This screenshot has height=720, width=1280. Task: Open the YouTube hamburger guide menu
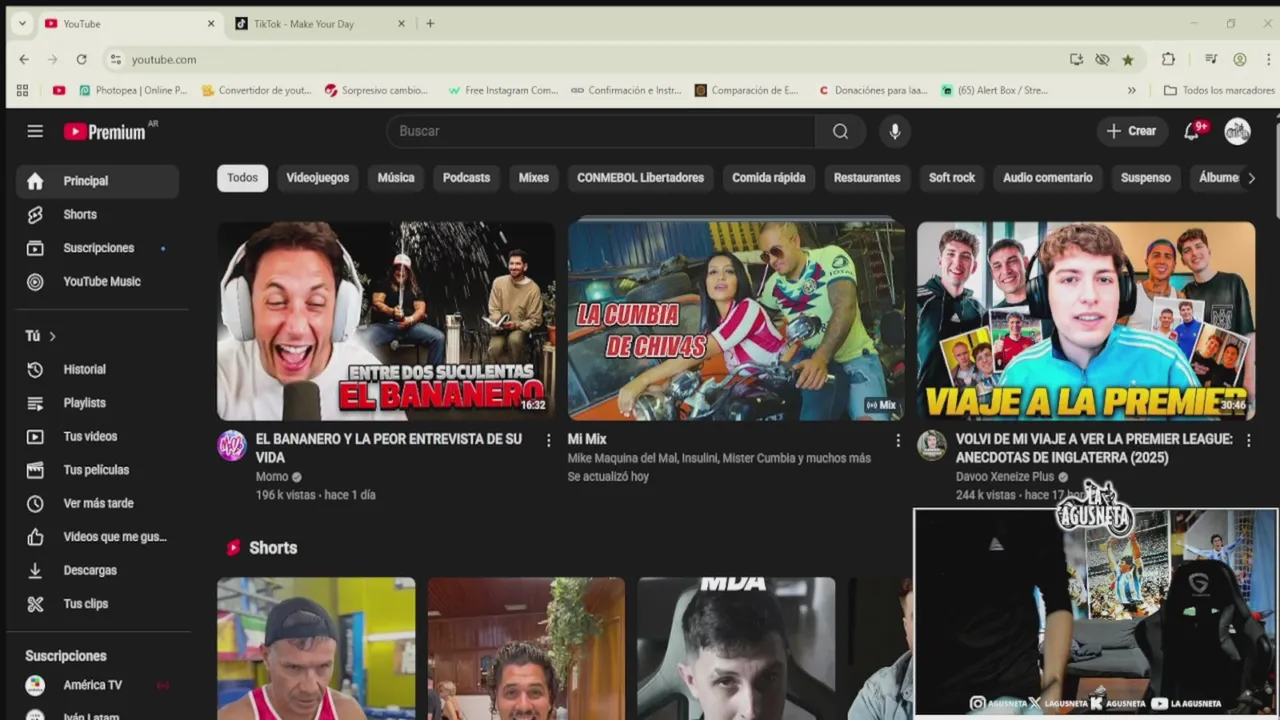click(35, 131)
